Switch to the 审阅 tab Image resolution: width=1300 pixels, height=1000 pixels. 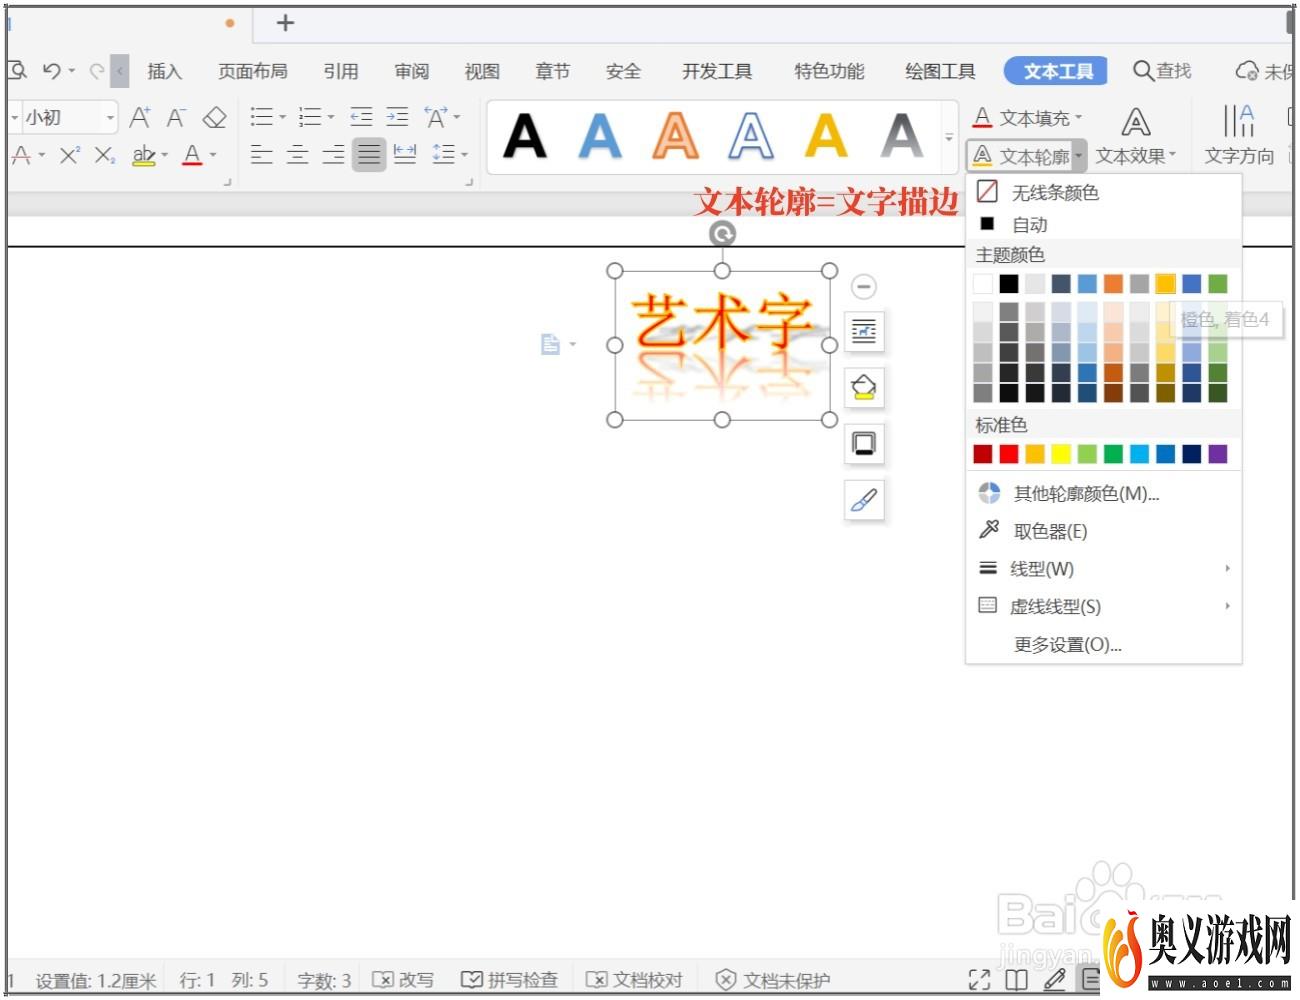[x=411, y=71]
